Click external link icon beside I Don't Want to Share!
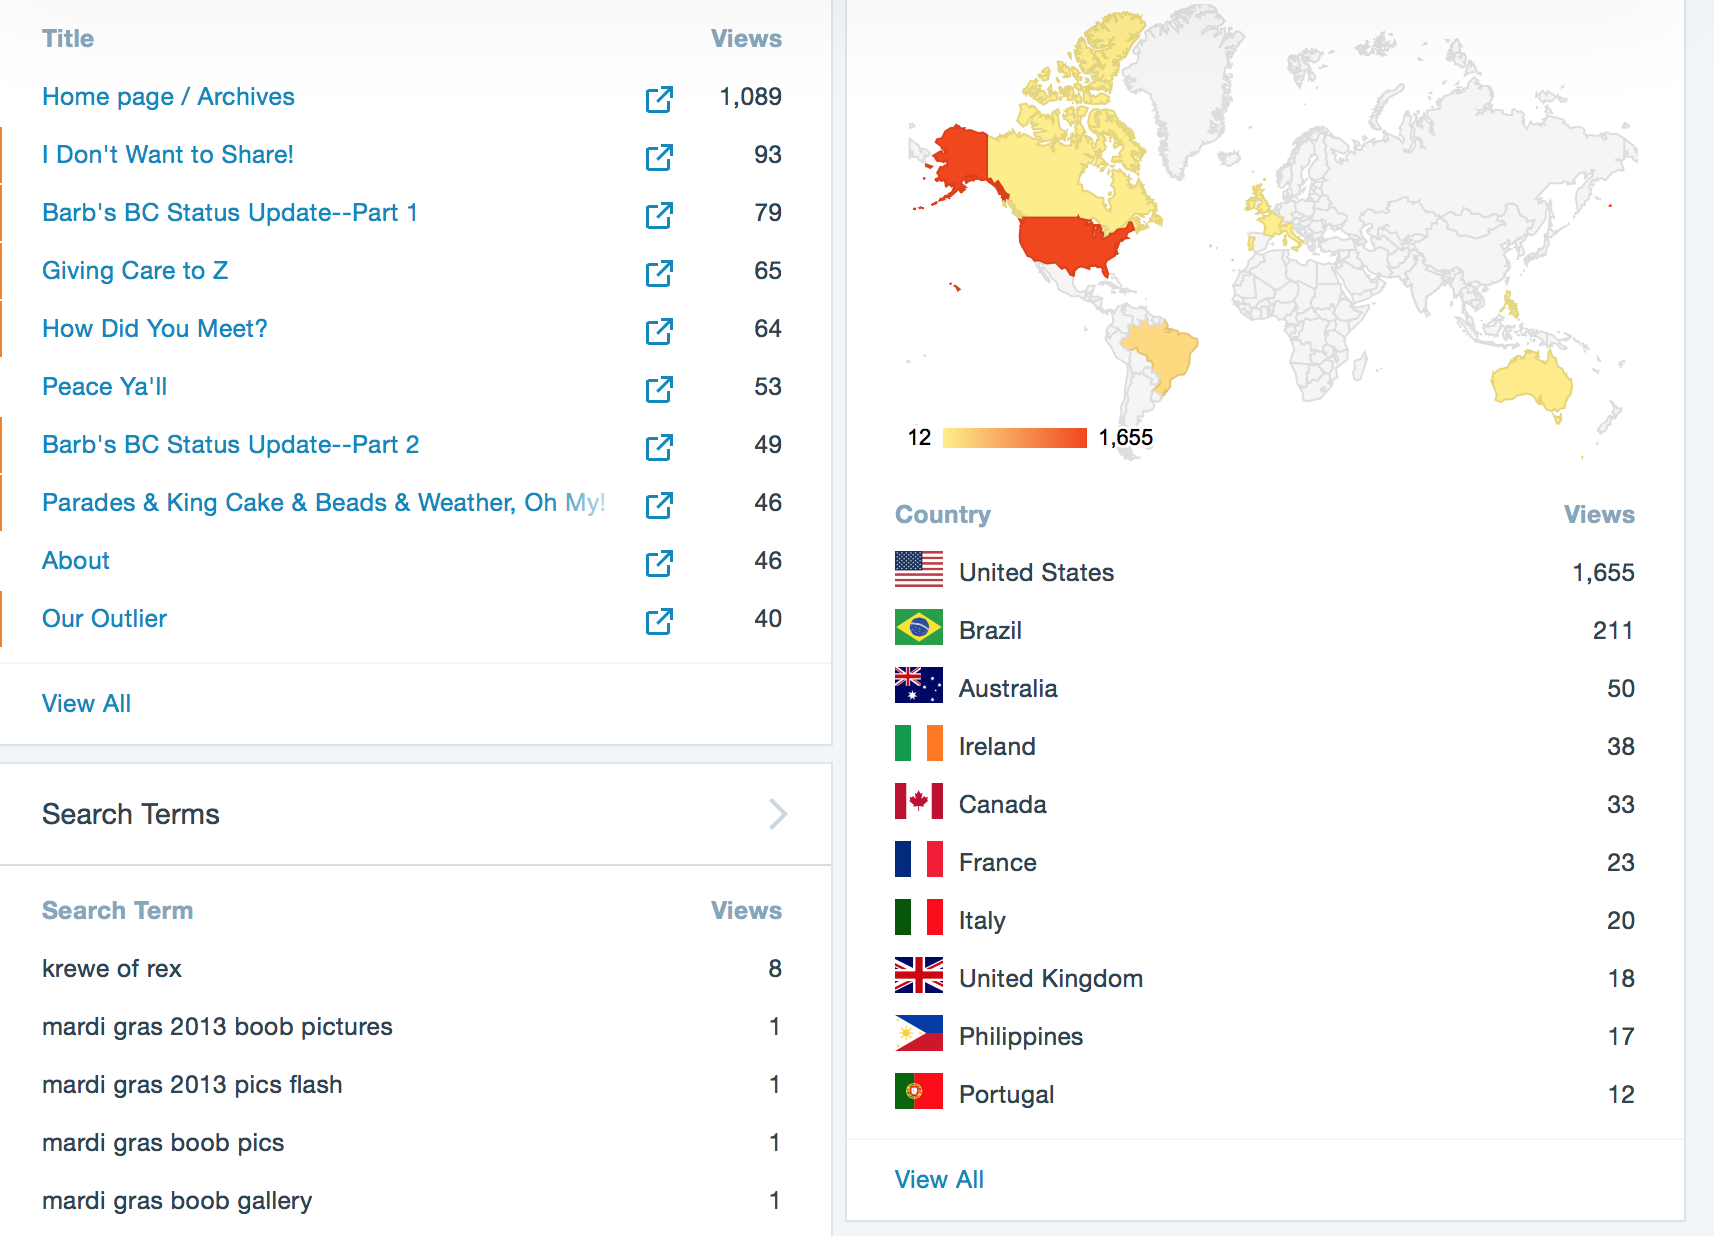Viewport: 1714px width, 1236px height. point(659,157)
